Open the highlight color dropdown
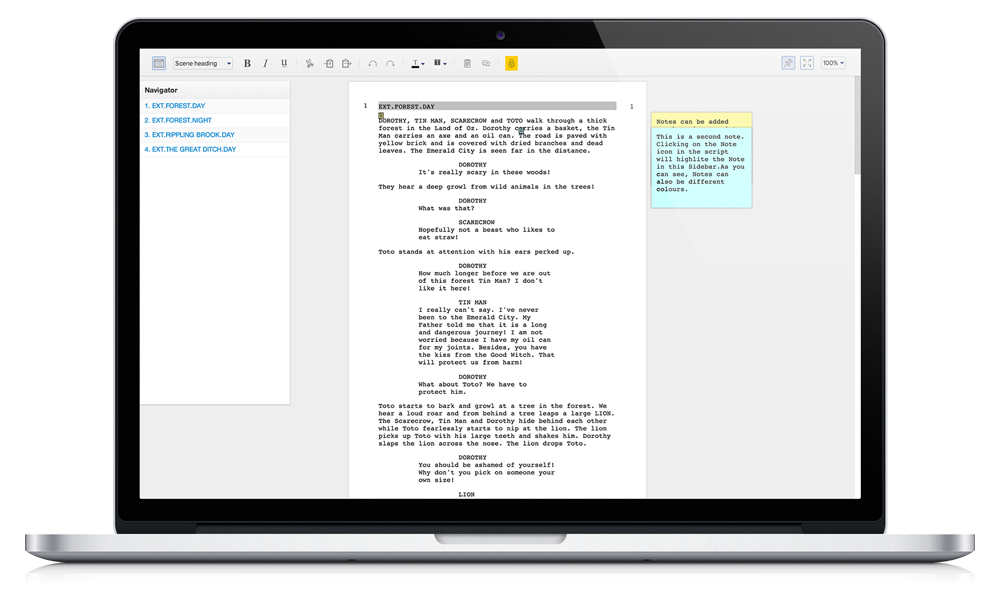The image size is (1000, 600). 440,63
